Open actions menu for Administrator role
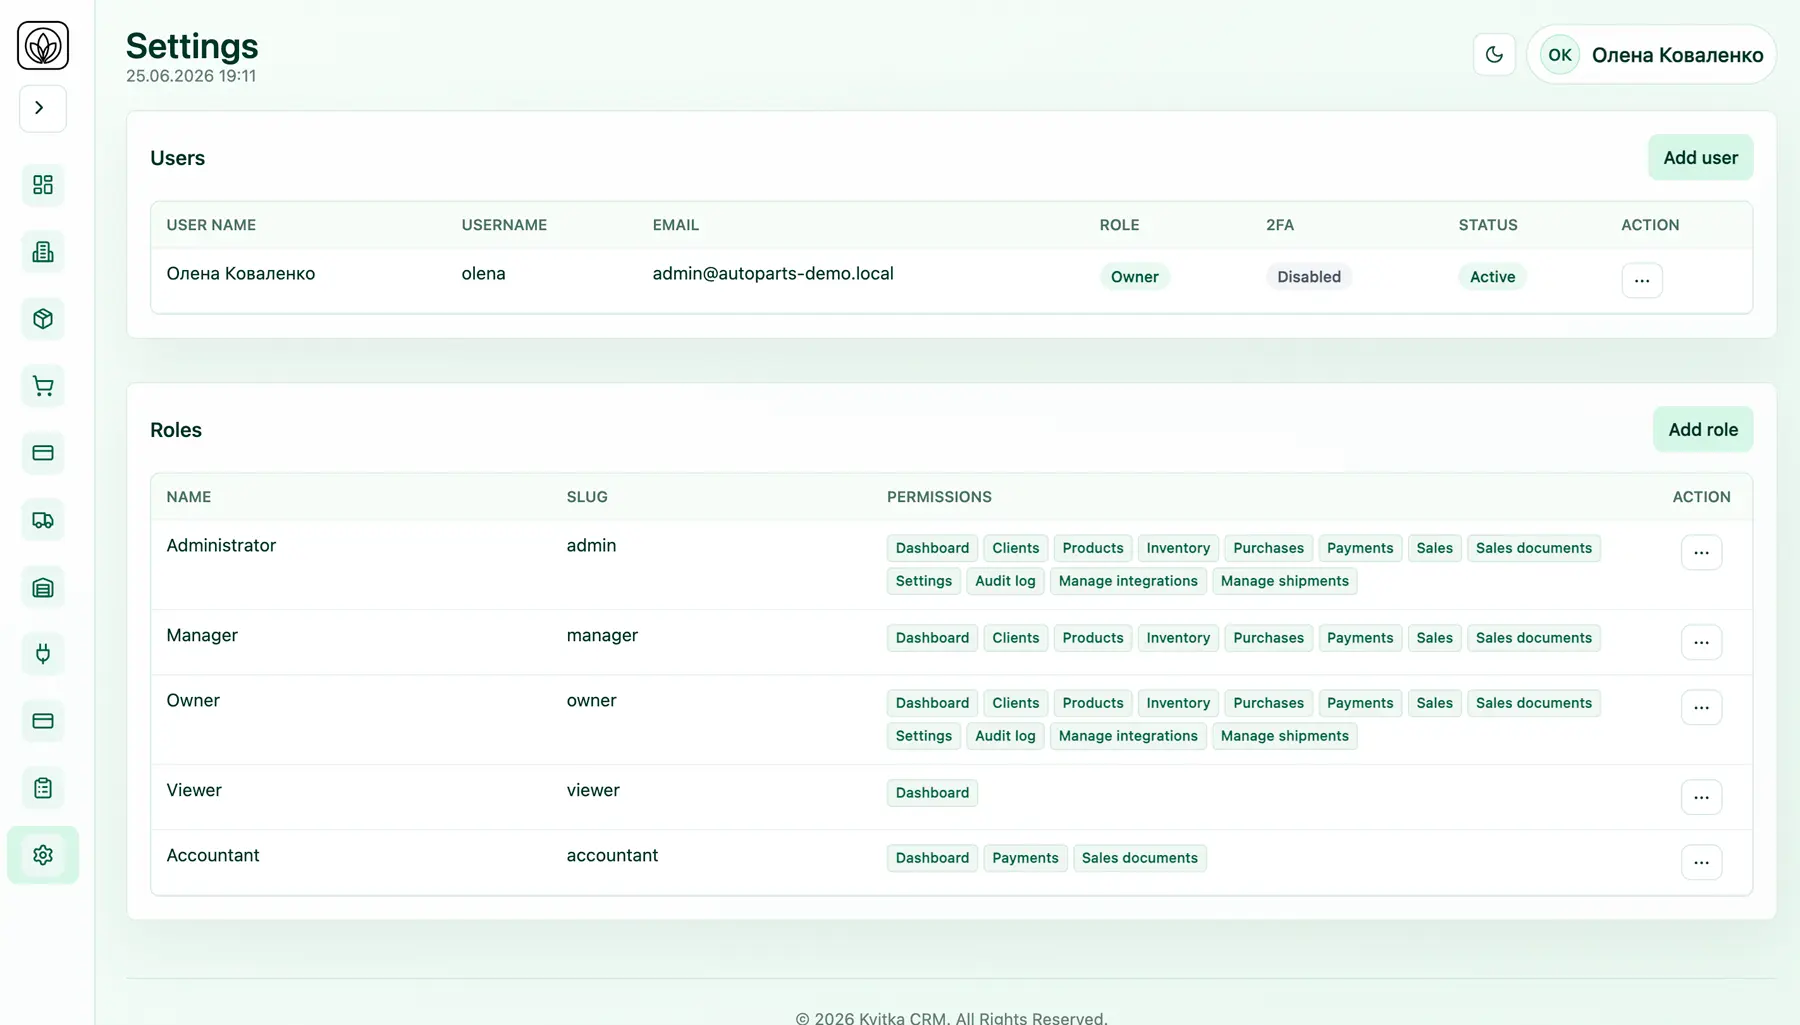1800x1025 pixels. [1701, 552]
